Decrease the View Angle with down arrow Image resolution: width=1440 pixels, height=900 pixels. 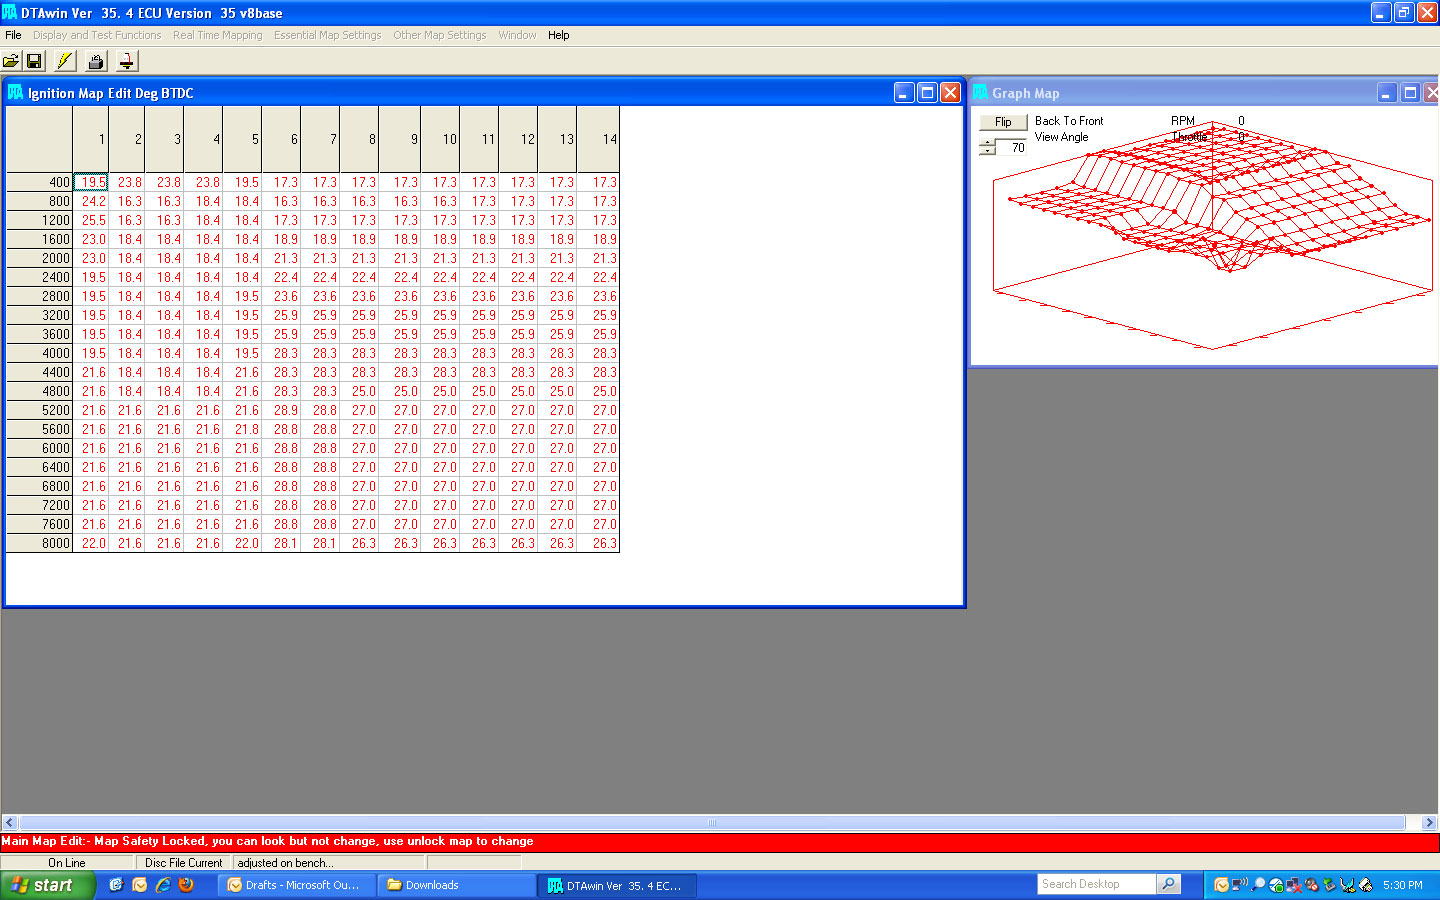[x=988, y=152]
